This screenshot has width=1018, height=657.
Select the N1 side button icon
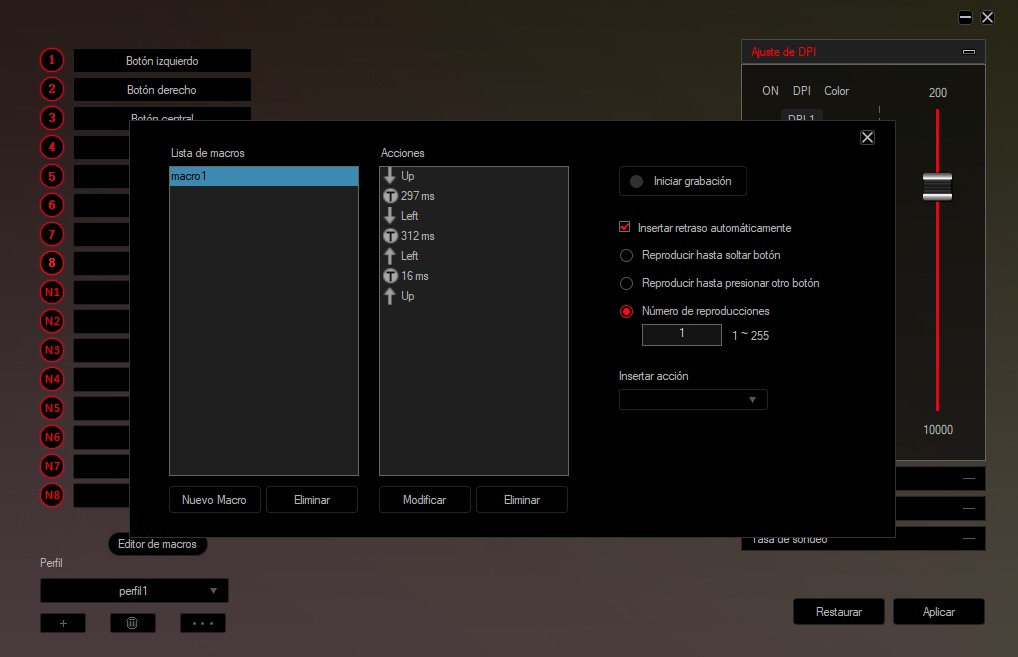click(x=52, y=292)
